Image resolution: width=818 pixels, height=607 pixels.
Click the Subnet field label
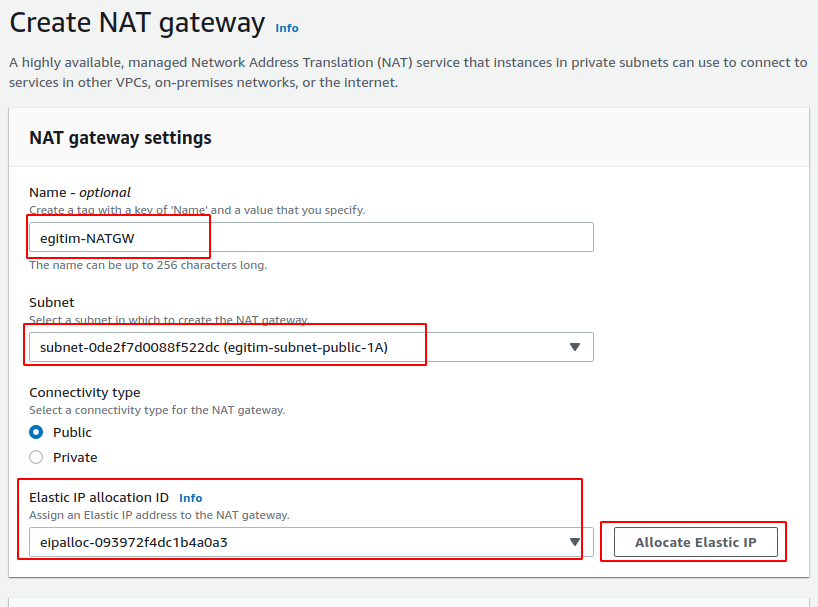point(52,302)
